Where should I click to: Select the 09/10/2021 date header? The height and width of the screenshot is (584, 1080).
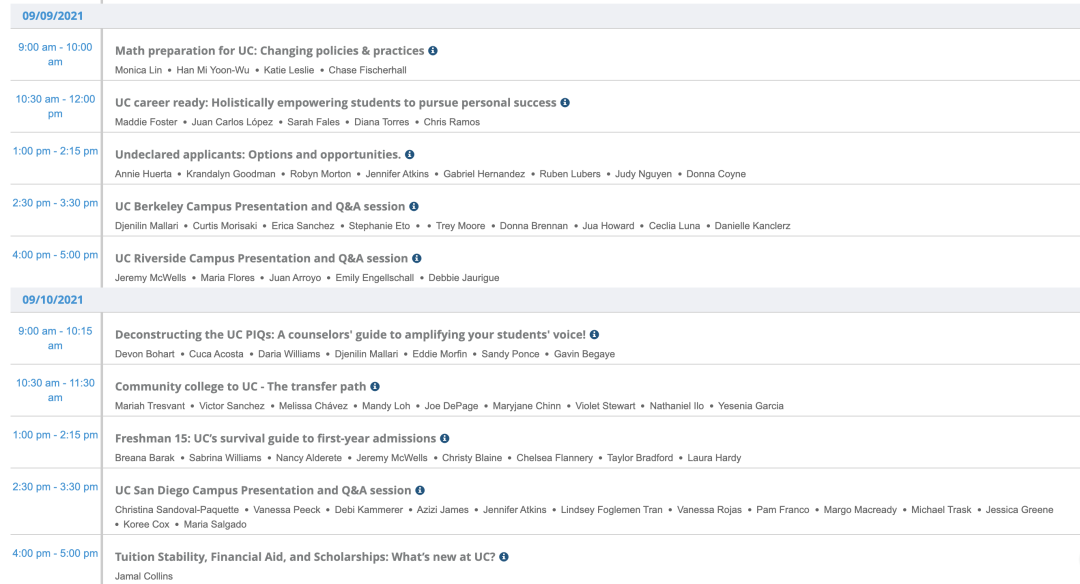52,300
